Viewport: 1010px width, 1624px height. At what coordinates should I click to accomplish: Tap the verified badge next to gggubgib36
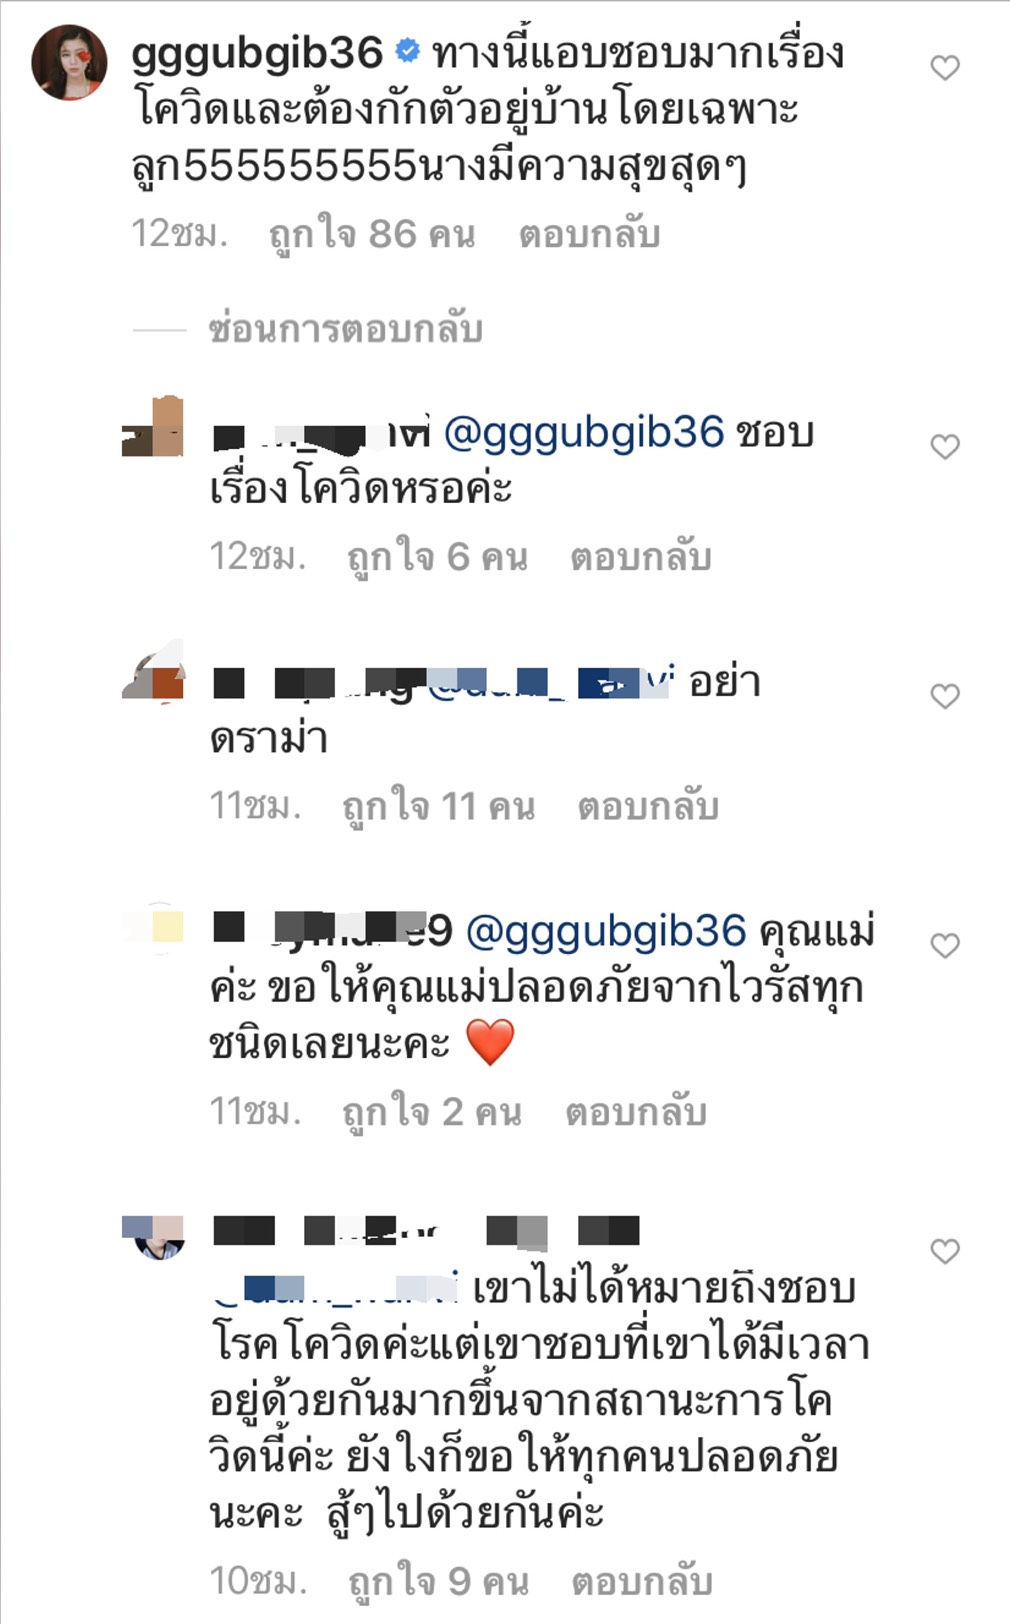pyautogui.click(x=408, y=50)
